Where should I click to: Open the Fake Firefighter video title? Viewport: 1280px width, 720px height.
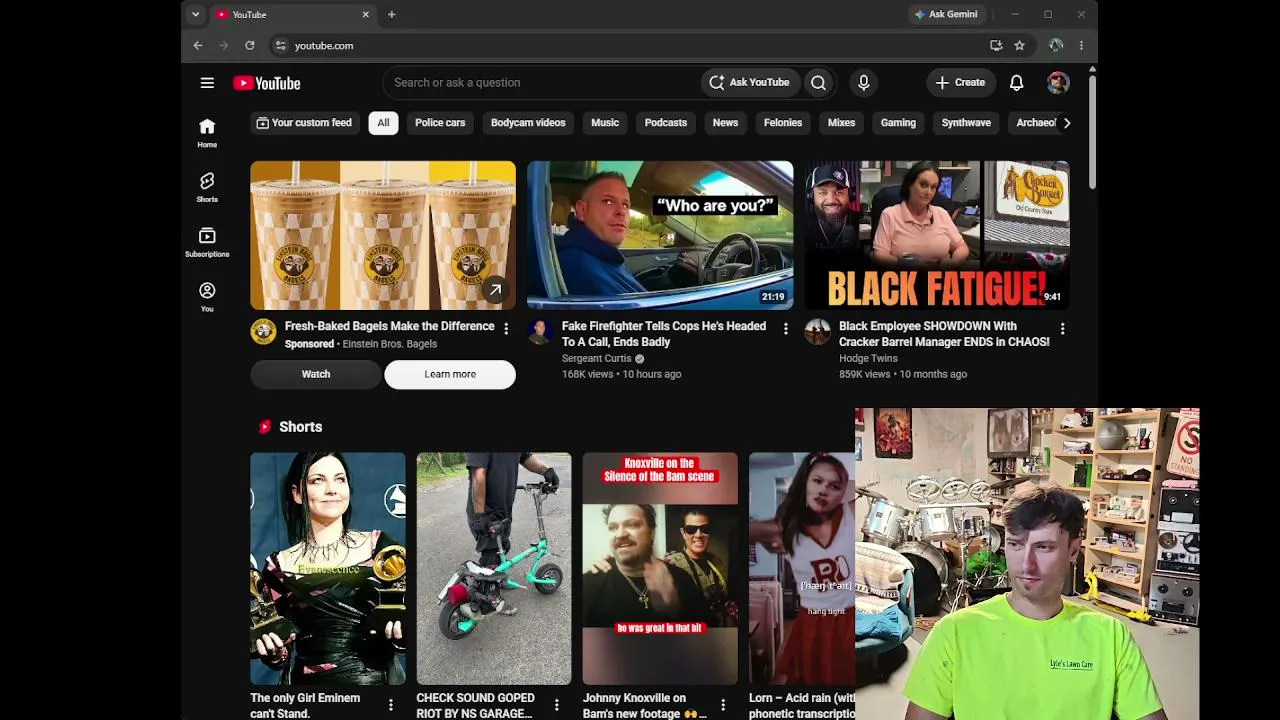(x=664, y=334)
